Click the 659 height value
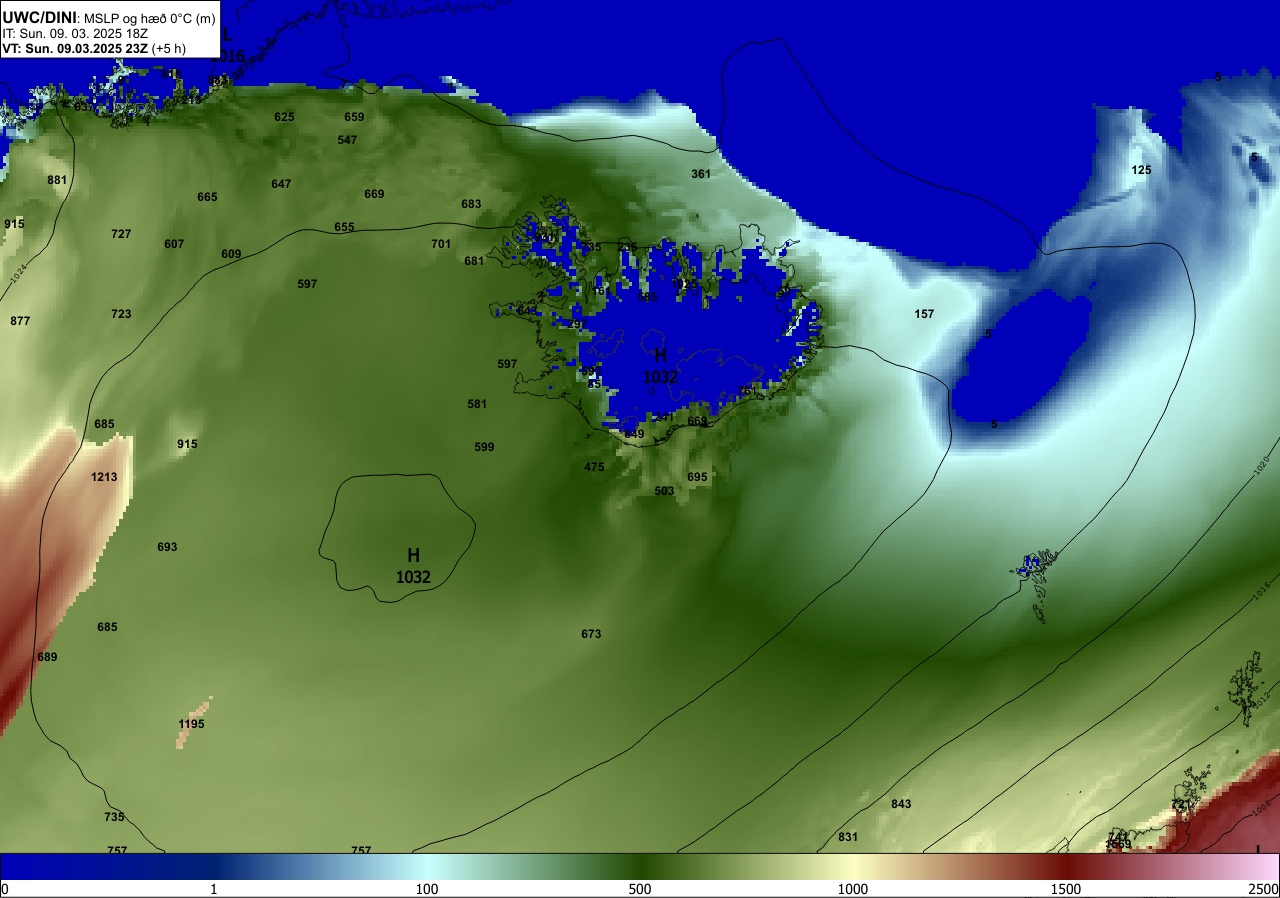 354,117
